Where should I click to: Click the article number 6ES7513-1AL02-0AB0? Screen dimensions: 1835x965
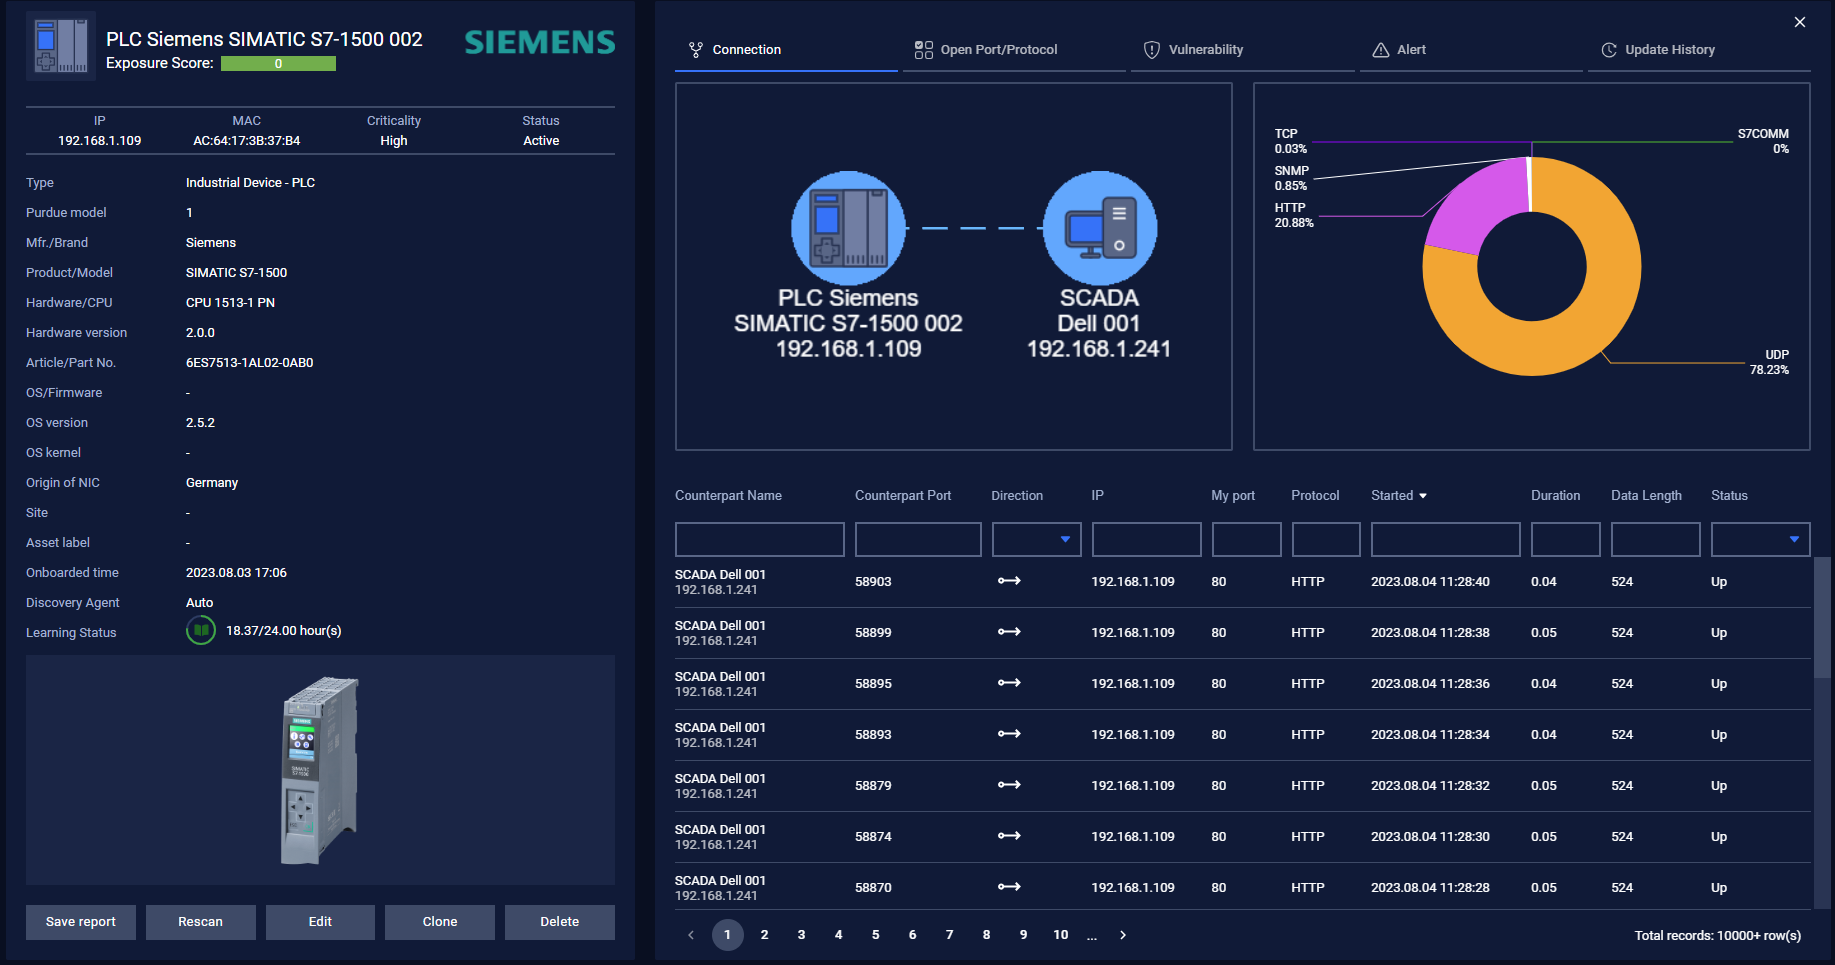[x=249, y=363]
